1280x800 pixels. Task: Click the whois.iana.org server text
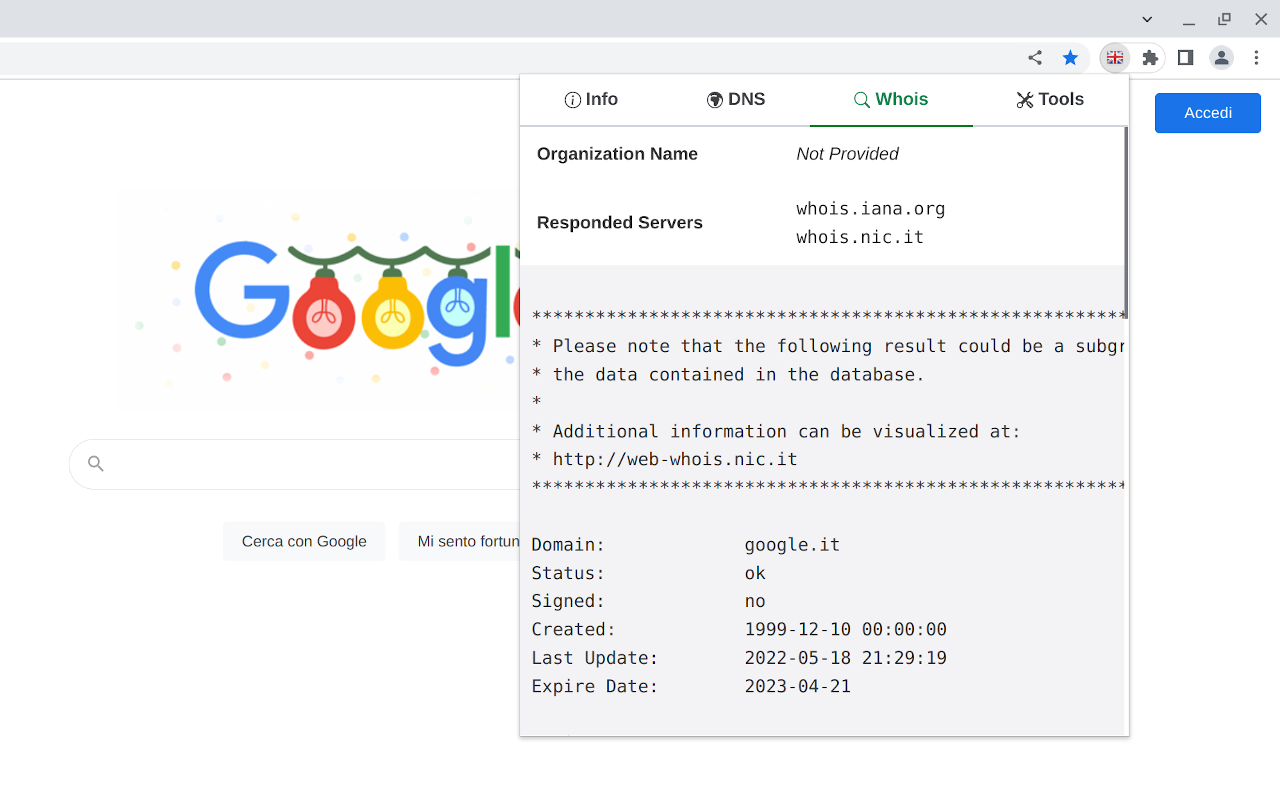point(871,209)
